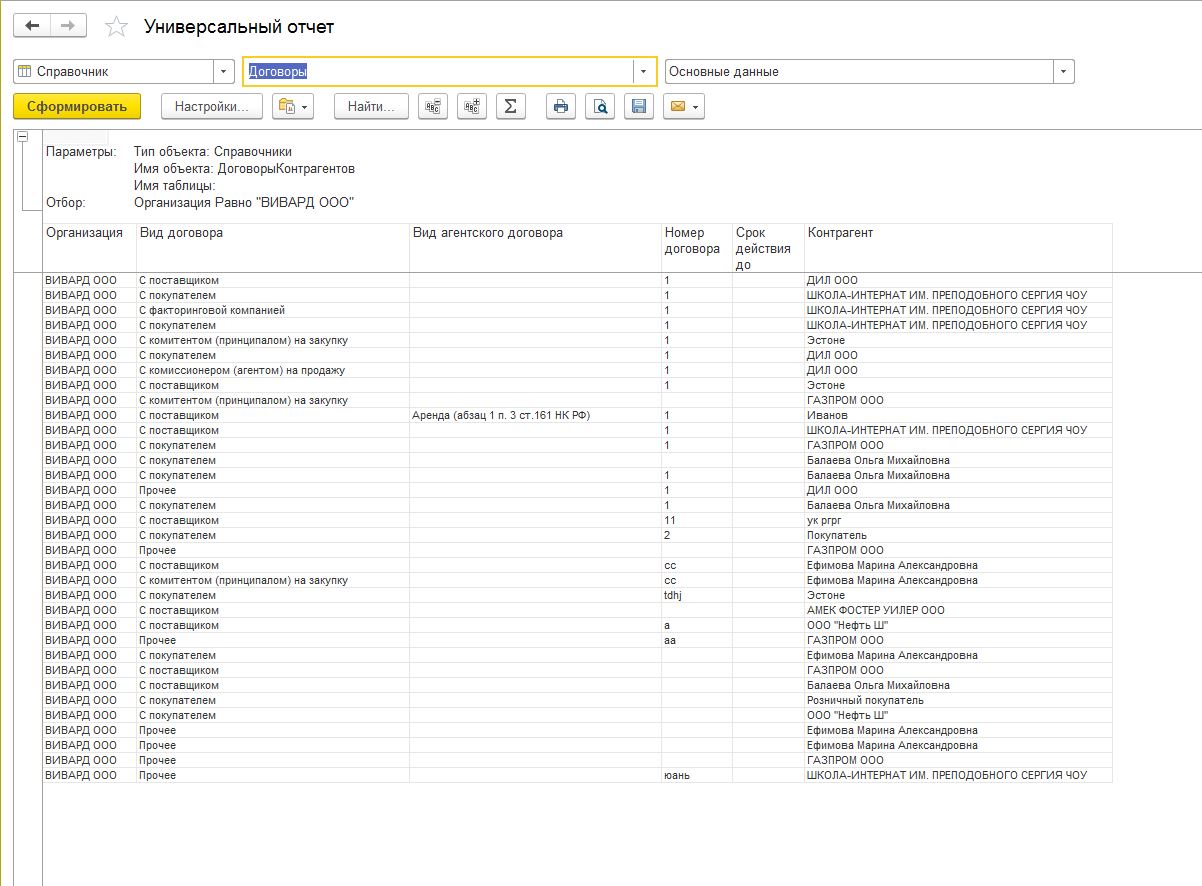
Task: Print the report with printer icon
Action: tap(561, 106)
